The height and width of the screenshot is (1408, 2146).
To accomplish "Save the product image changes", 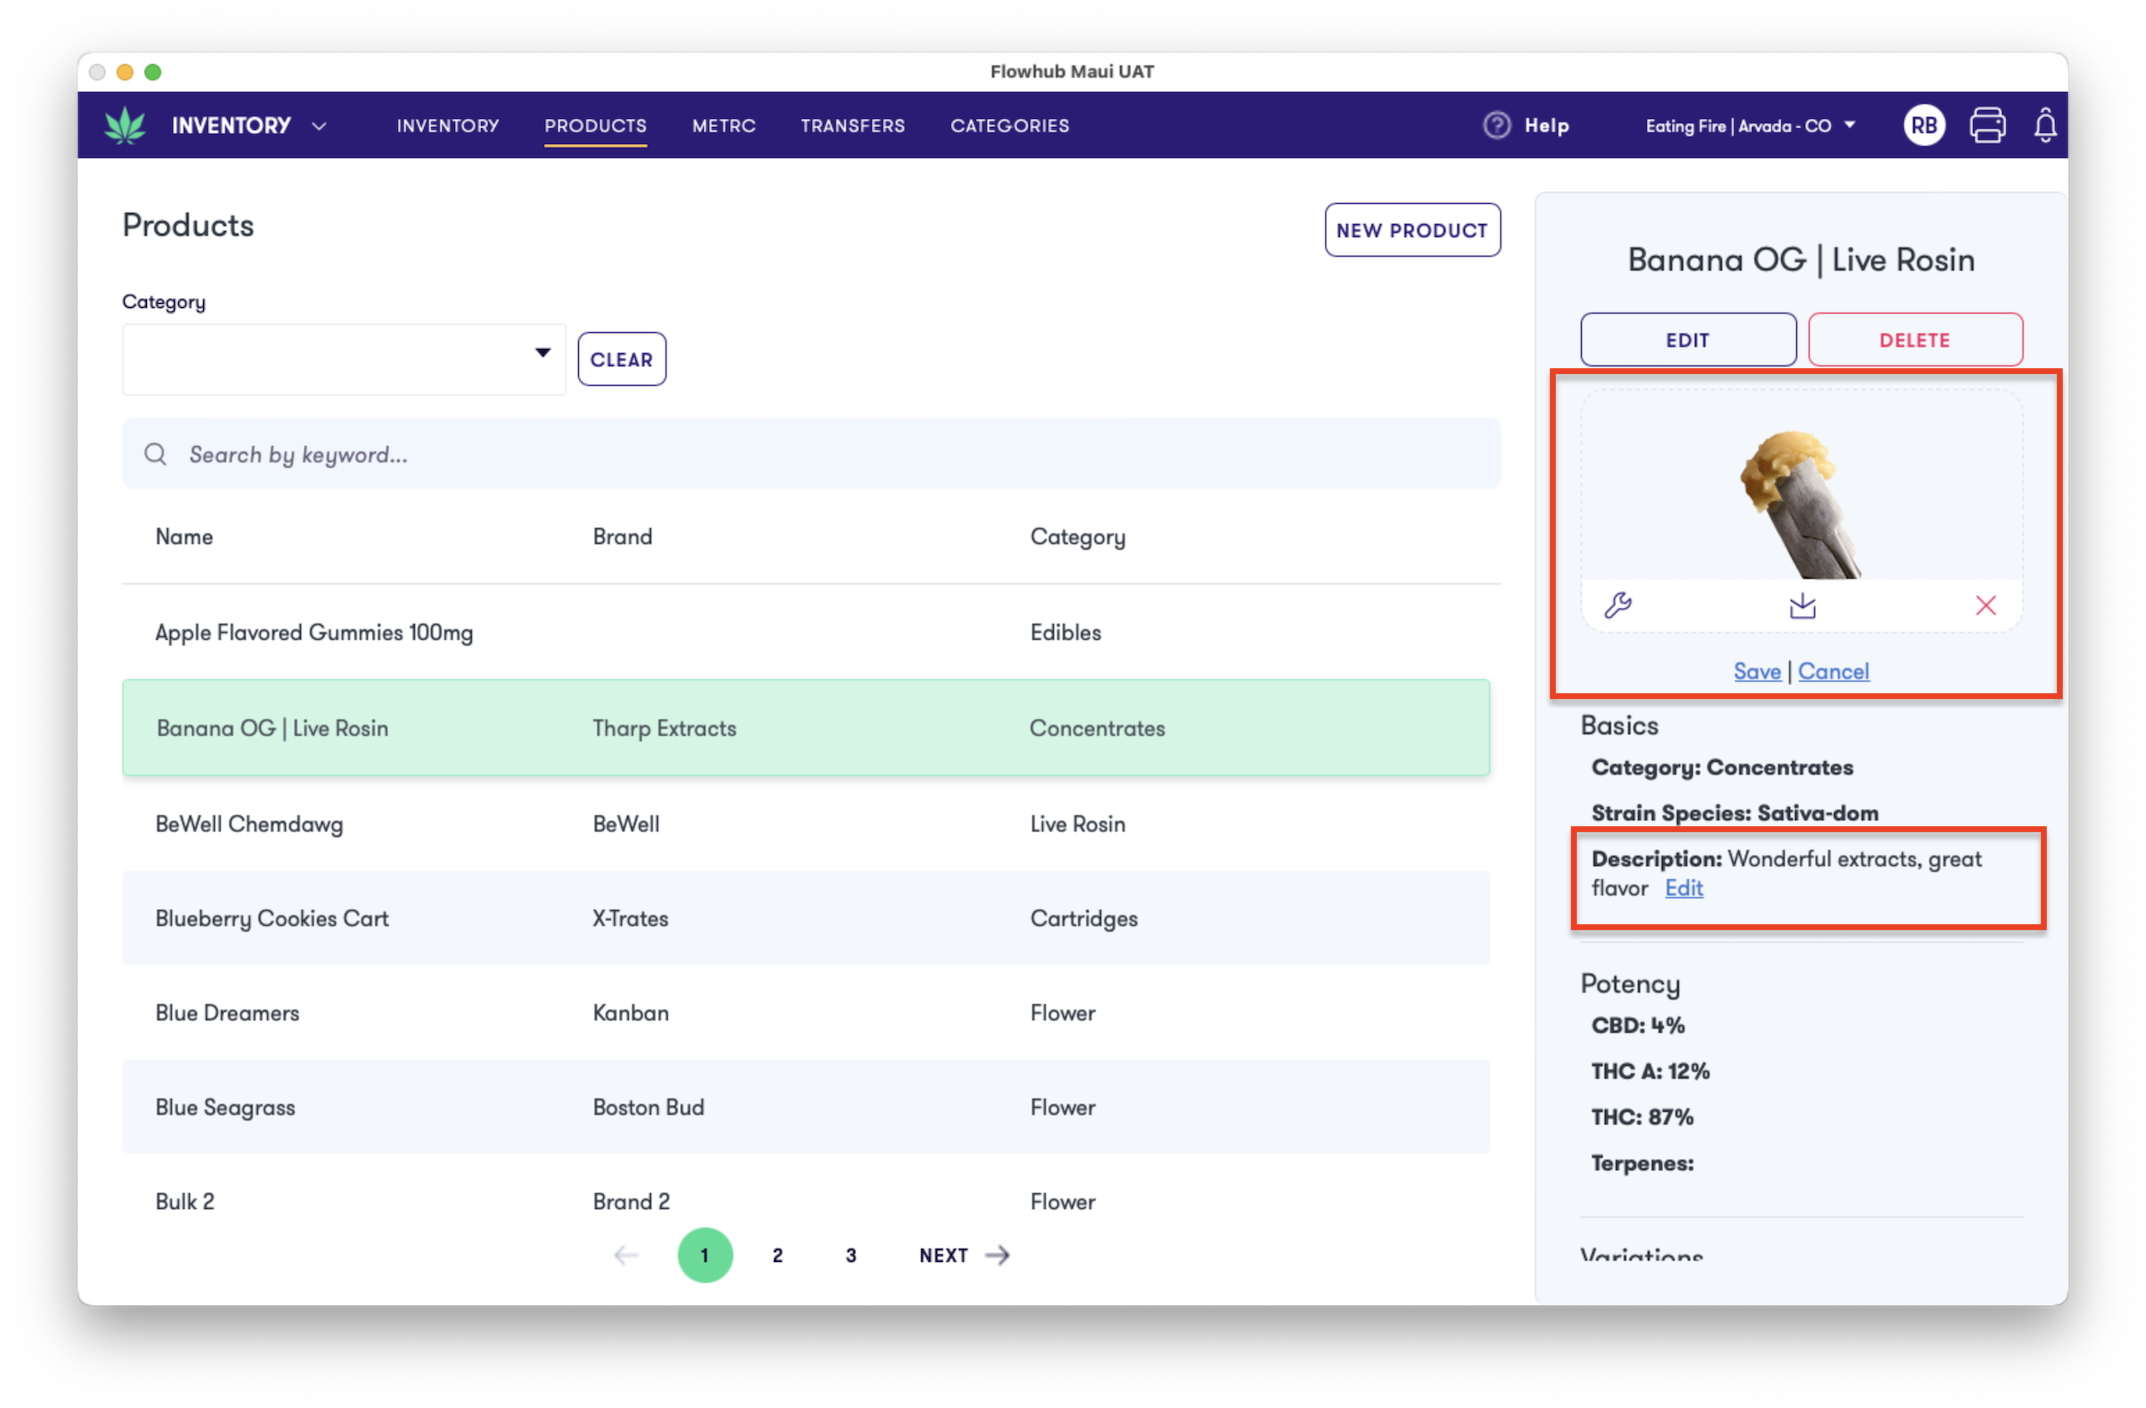I will click(x=1757, y=671).
